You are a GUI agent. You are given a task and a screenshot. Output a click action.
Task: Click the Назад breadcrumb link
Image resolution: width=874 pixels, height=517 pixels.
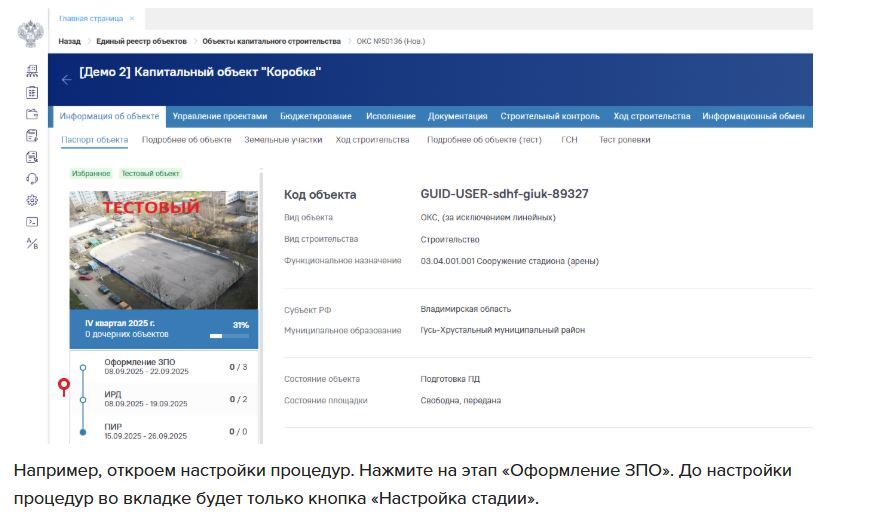(x=69, y=41)
